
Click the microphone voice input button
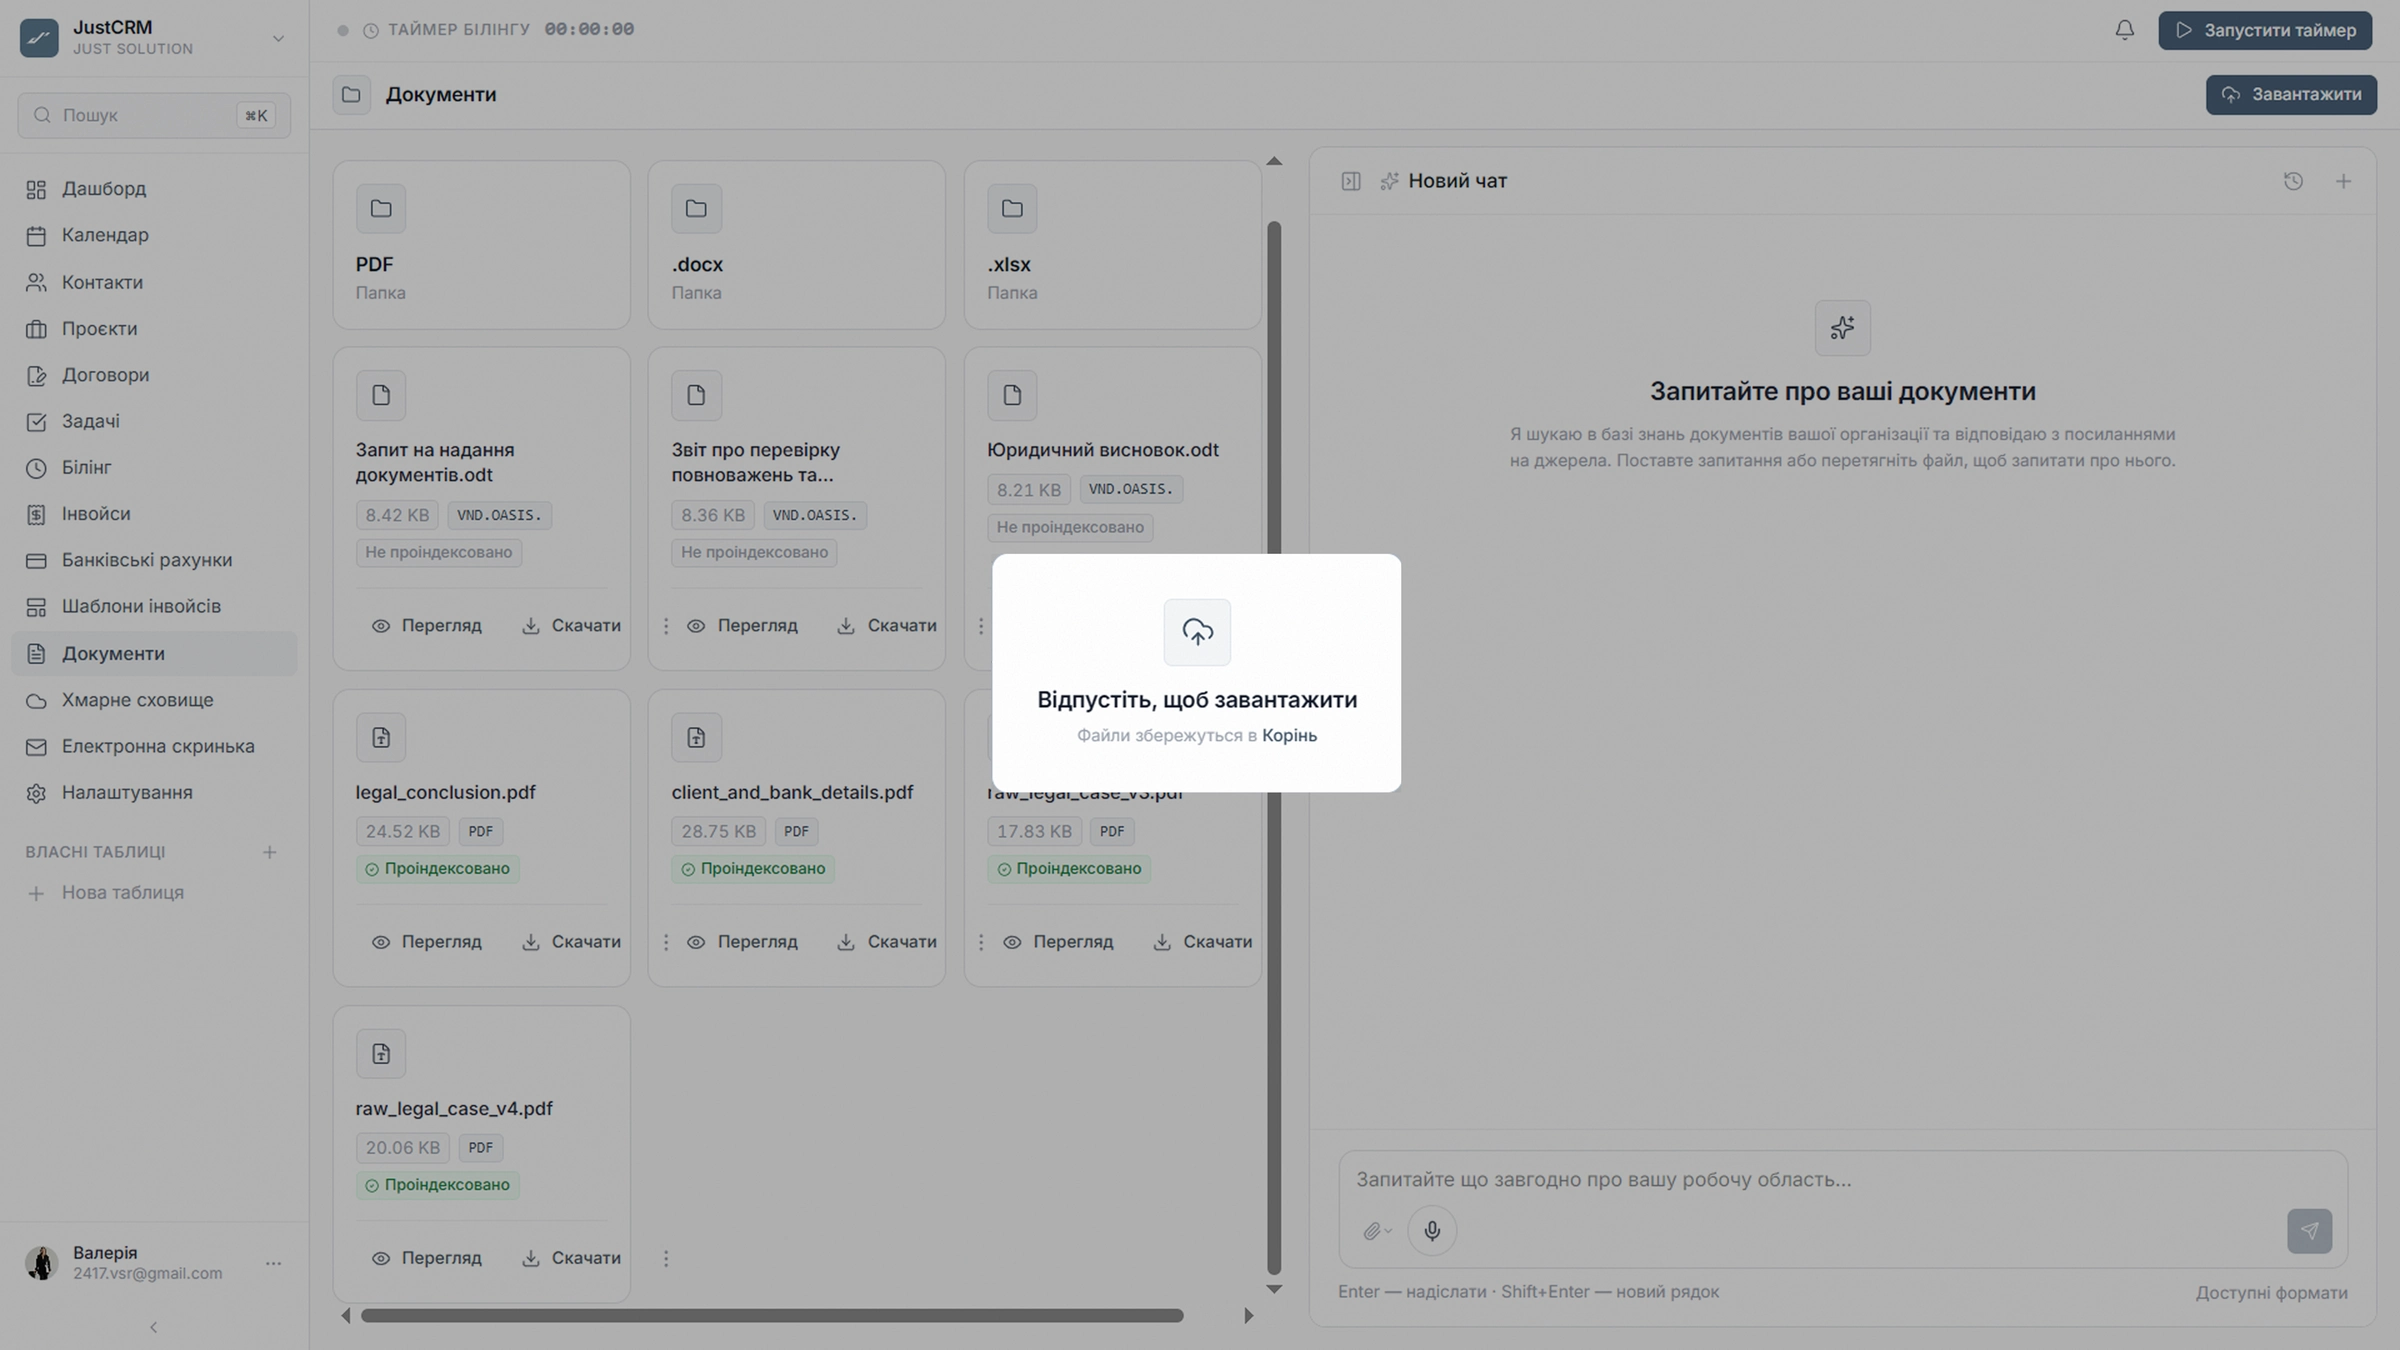[1431, 1231]
